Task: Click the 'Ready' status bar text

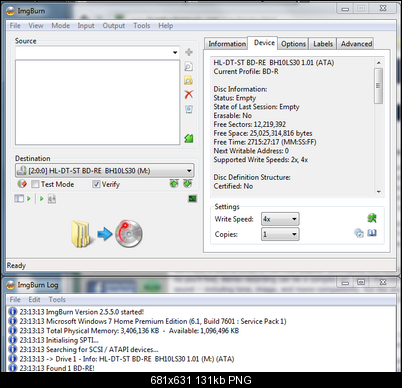Action: 16,265
